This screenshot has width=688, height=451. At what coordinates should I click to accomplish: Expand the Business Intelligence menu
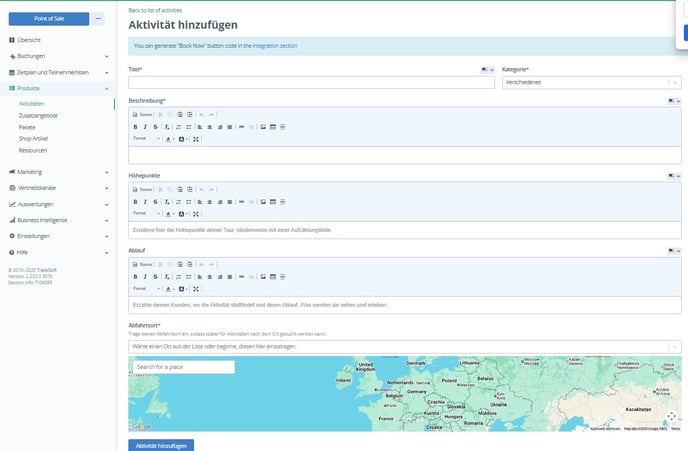point(58,220)
